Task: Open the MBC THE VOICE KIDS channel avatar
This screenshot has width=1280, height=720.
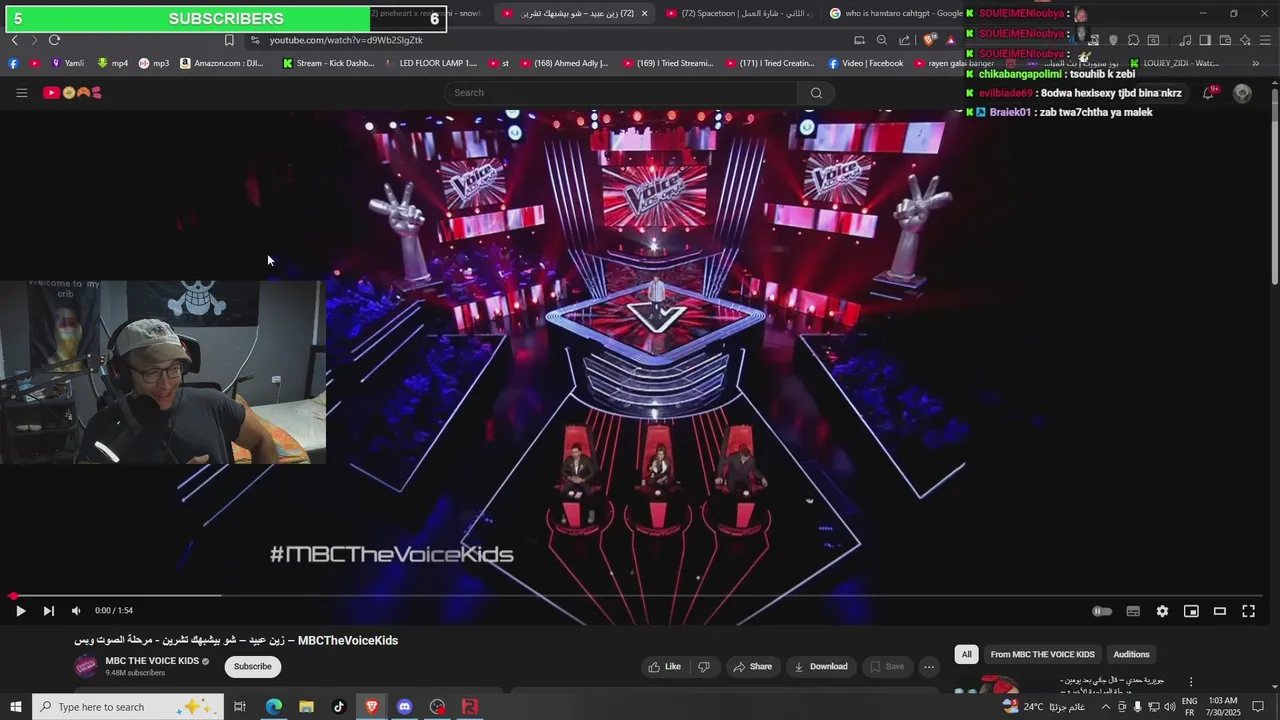Action: [86, 666]
